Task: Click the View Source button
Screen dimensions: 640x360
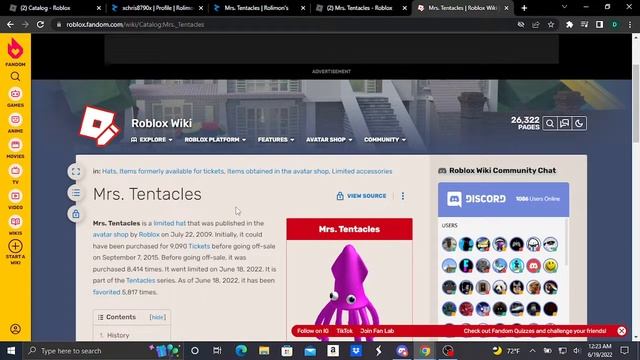Action: (x=361, y=196)
